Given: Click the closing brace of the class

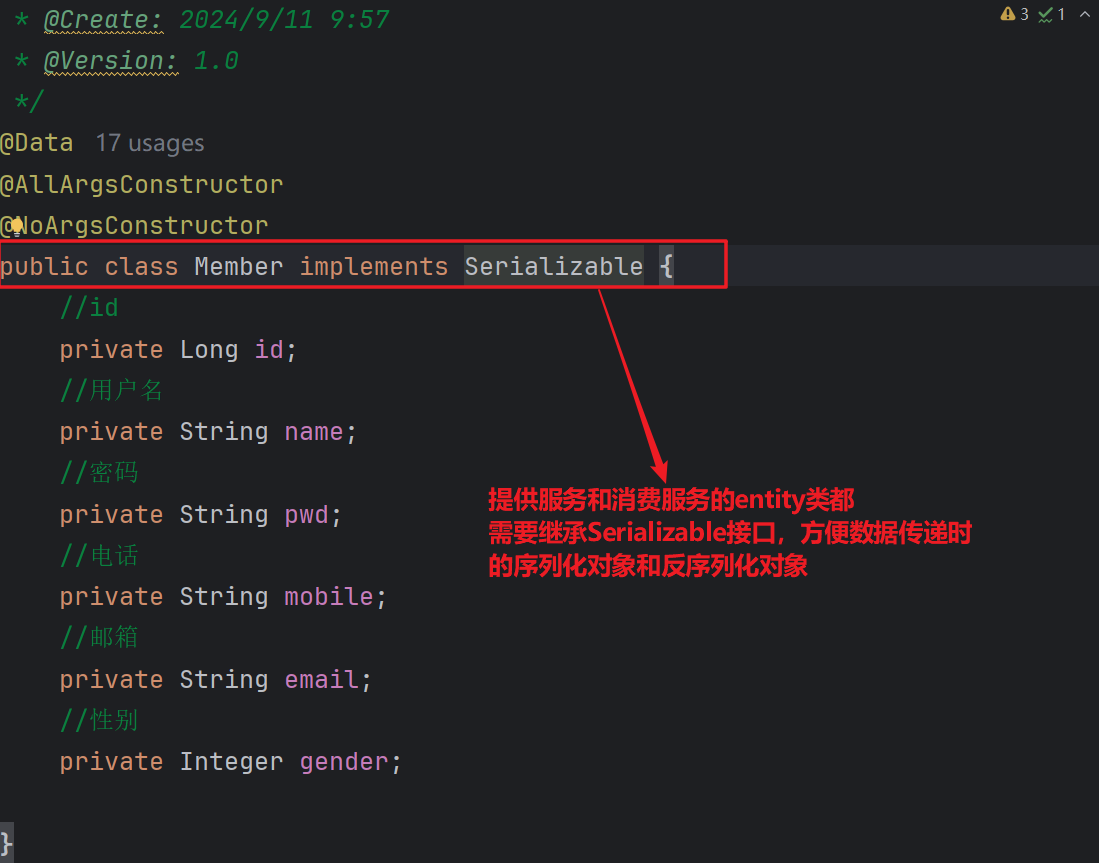Looking at the screenshot, I should [x=7, y=840].
